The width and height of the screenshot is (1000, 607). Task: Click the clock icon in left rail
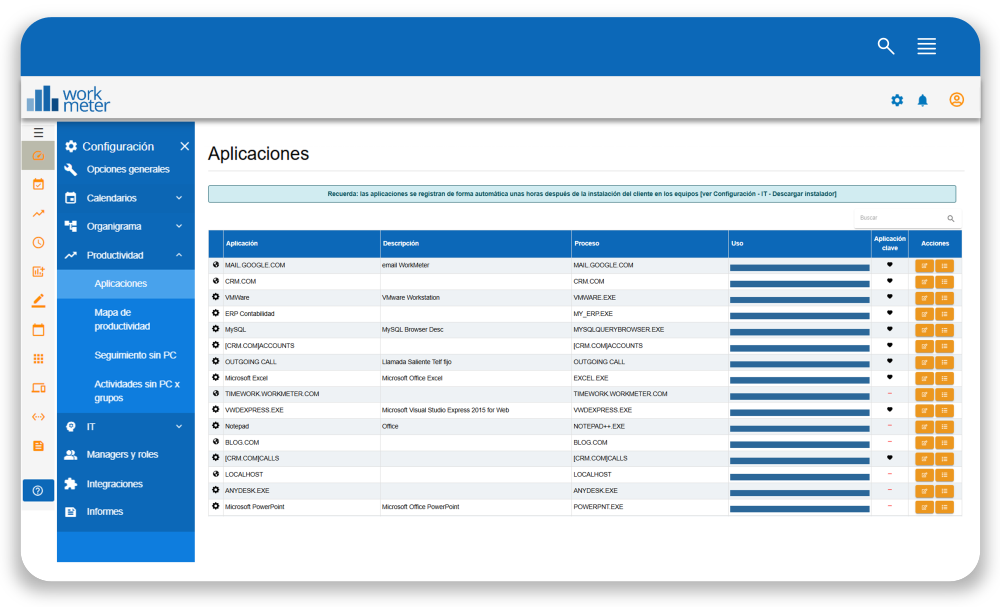point(38,242)
